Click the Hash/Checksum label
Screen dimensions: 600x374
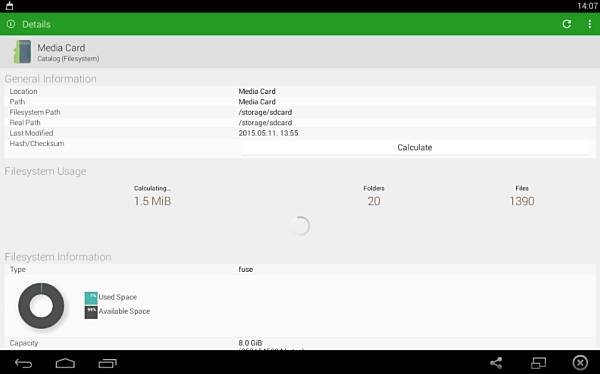37,144
